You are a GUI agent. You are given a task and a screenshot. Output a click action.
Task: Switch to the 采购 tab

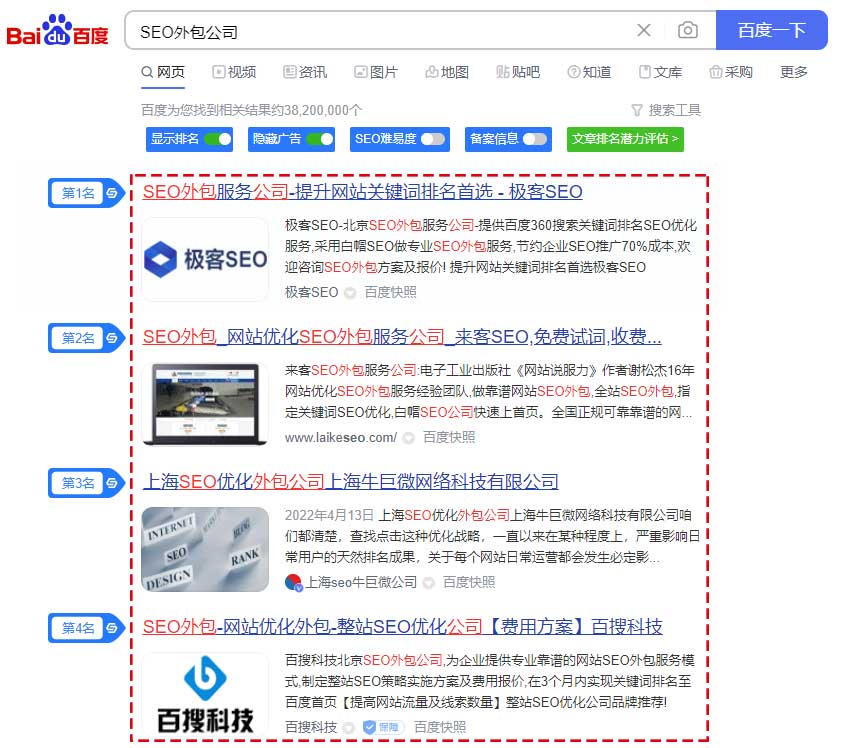click(731, 72)
